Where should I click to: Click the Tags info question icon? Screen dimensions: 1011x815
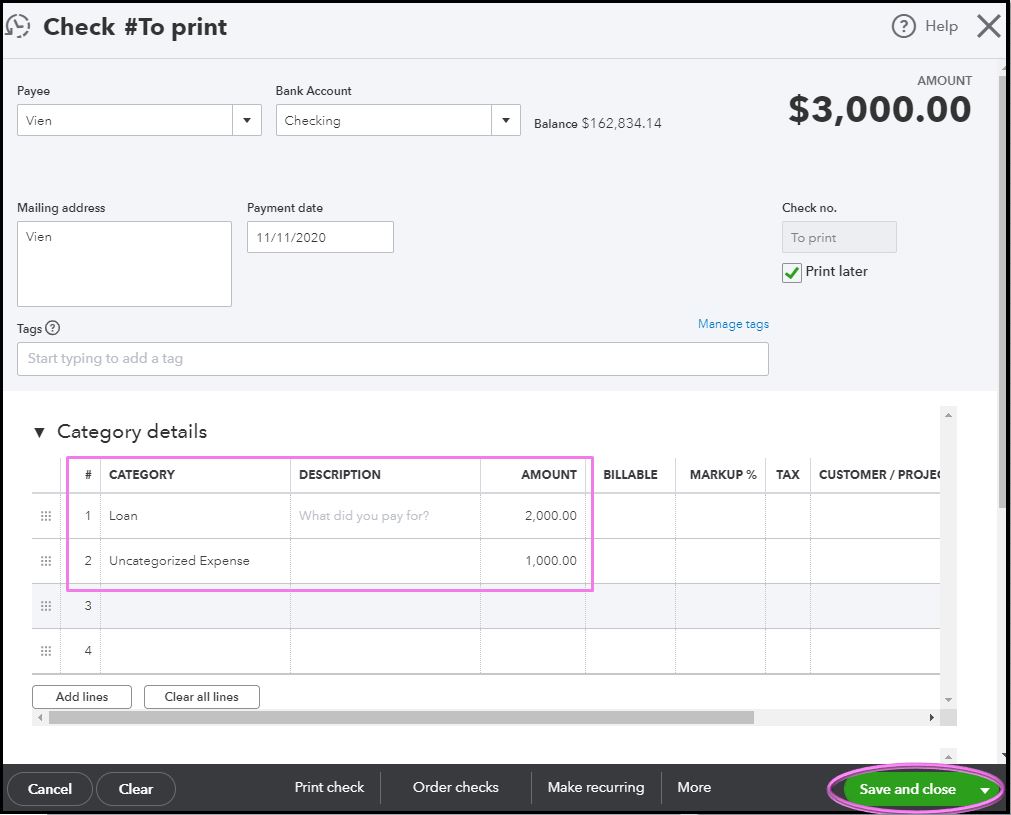point(53,328)
